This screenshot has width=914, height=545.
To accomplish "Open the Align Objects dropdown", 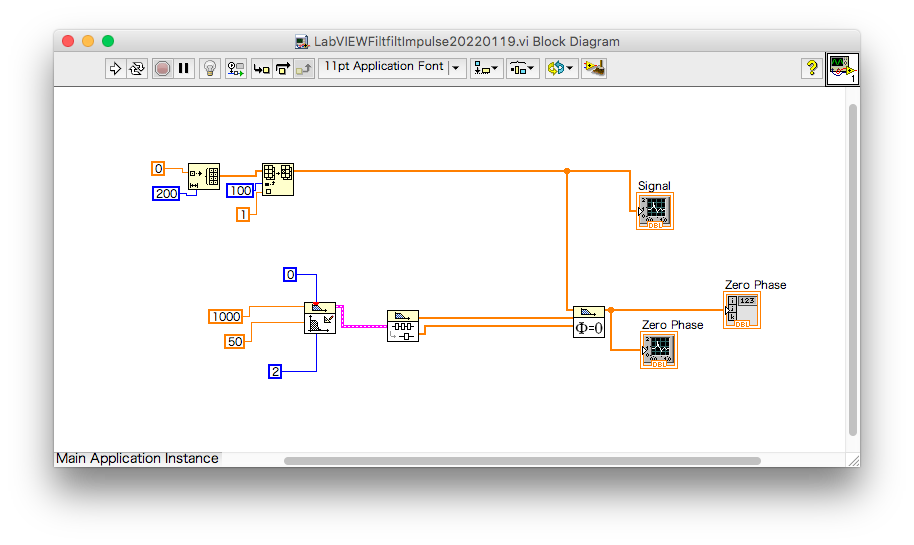I will pyautogui.click(x=486, y=69).
